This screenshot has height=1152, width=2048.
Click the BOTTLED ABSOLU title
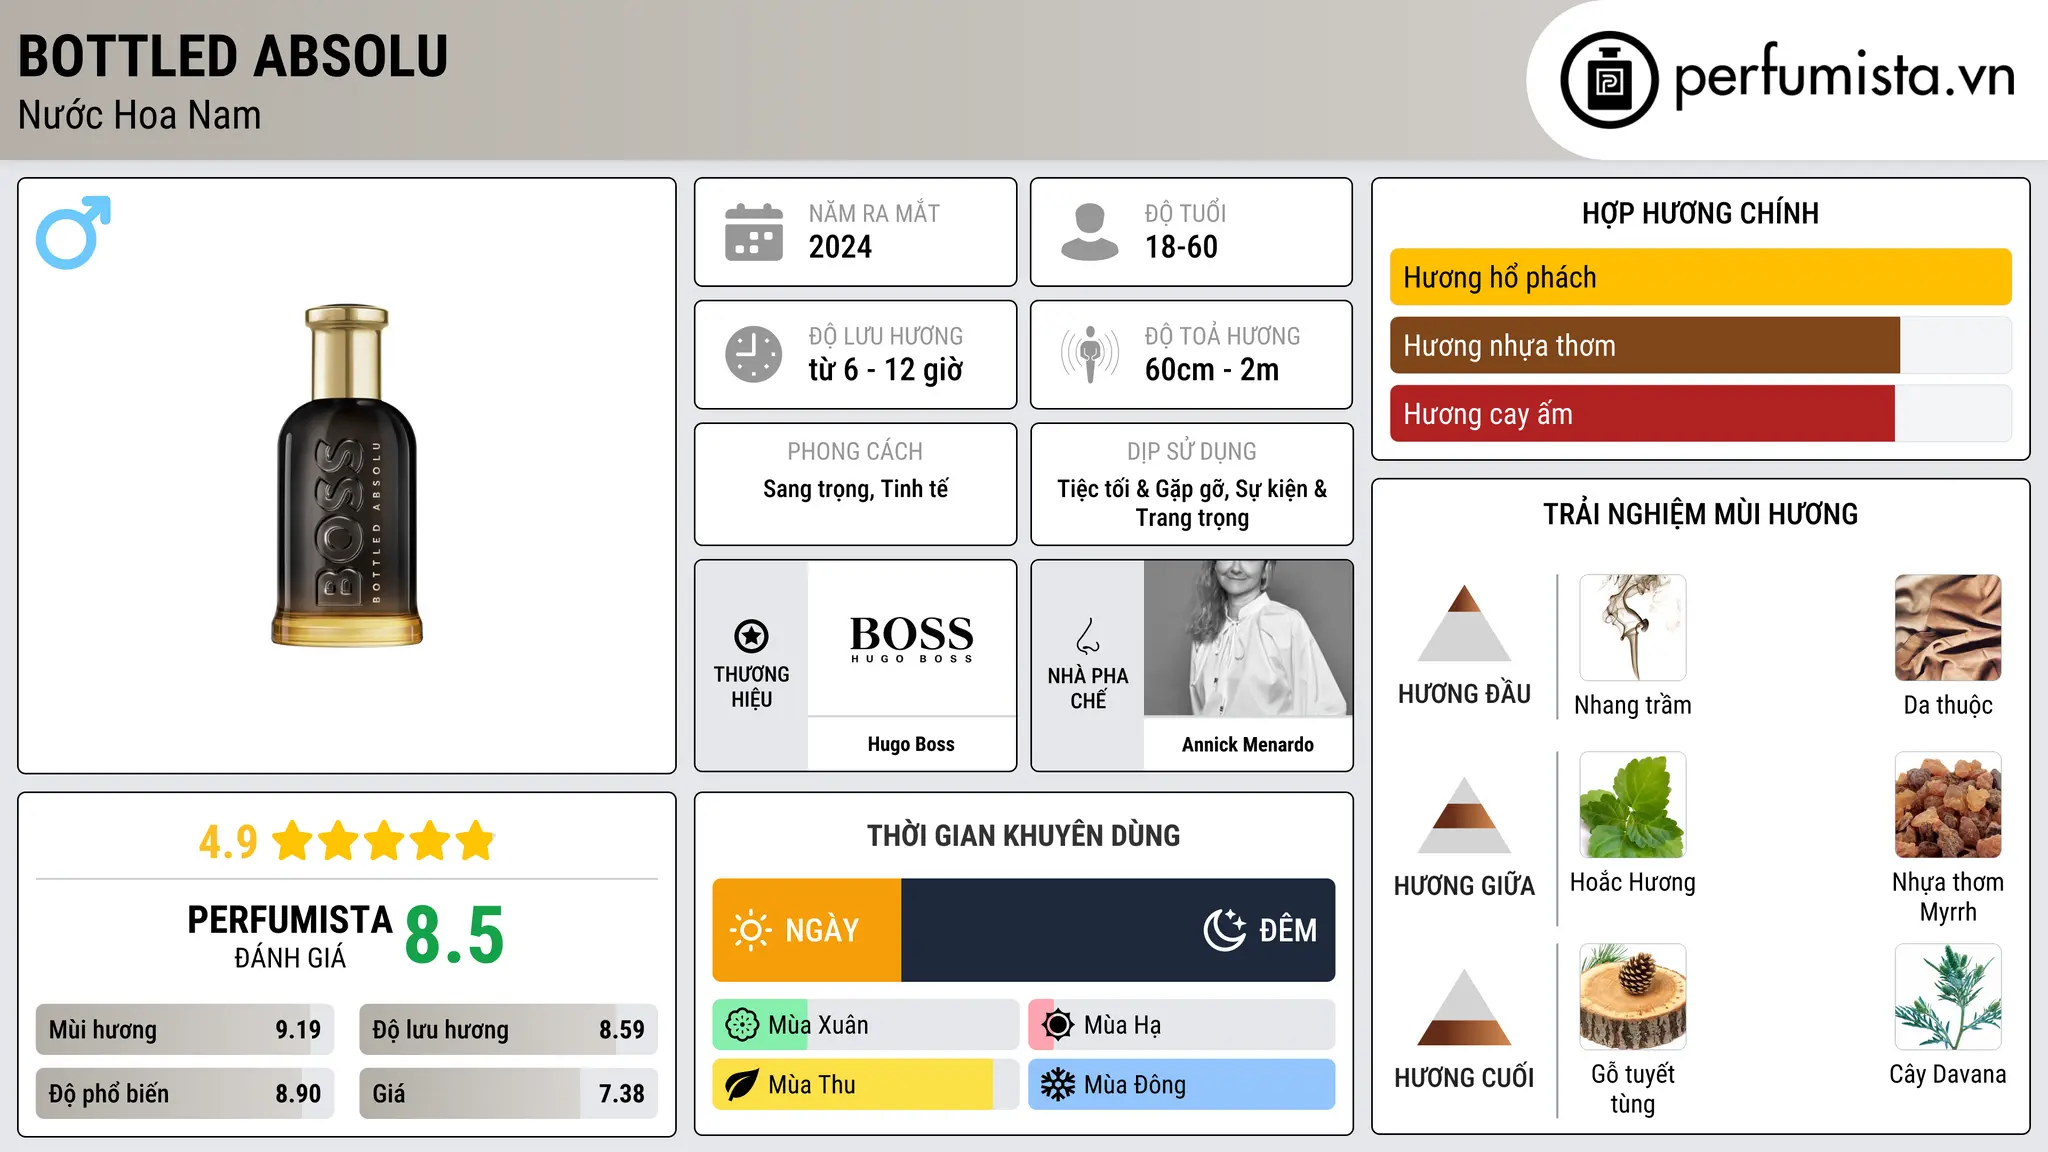point(233,56)
